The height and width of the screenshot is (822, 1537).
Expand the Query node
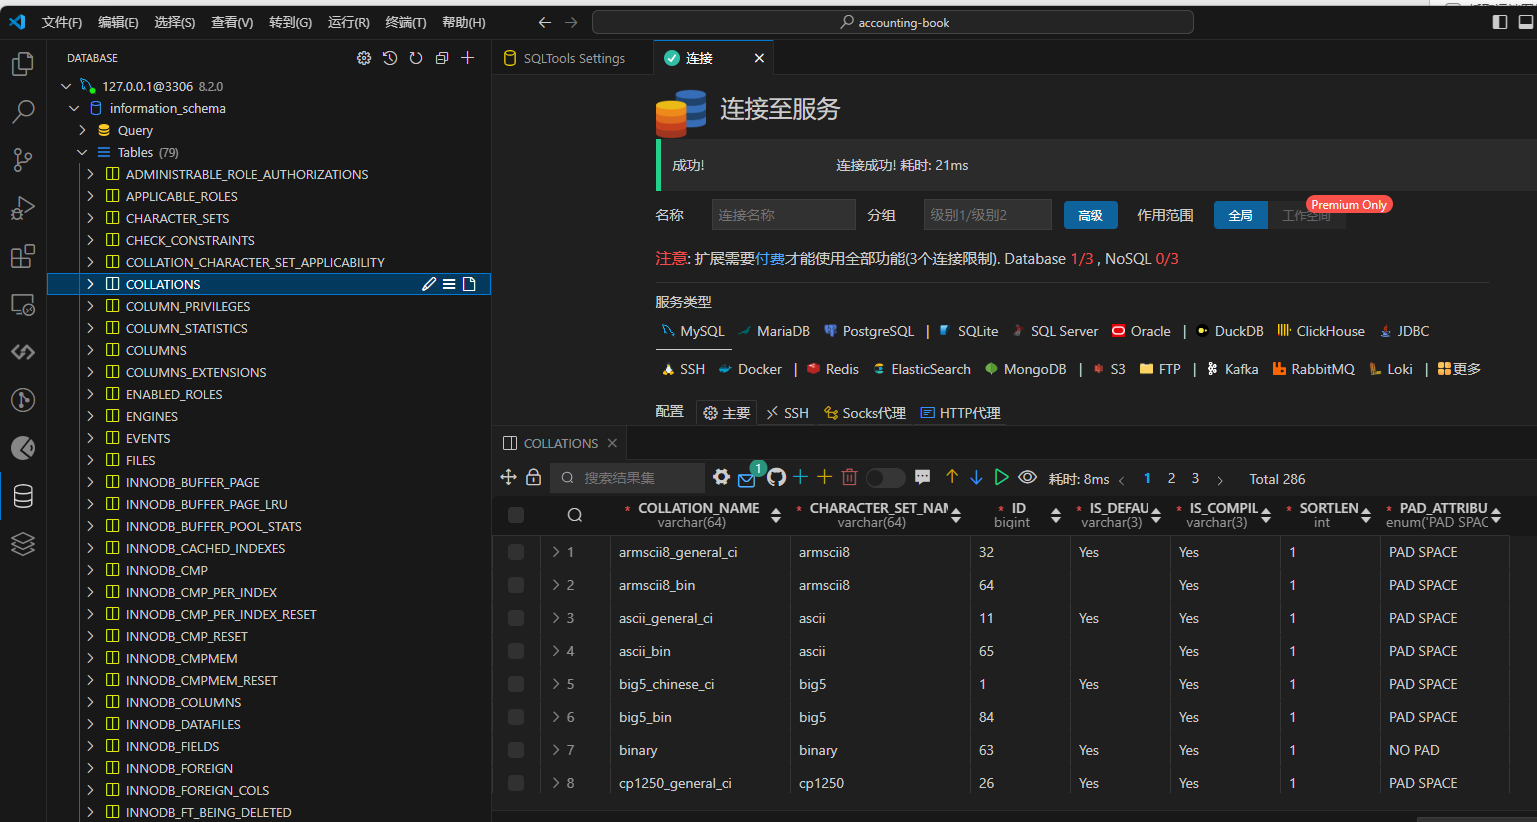click(x=82, y=130)
